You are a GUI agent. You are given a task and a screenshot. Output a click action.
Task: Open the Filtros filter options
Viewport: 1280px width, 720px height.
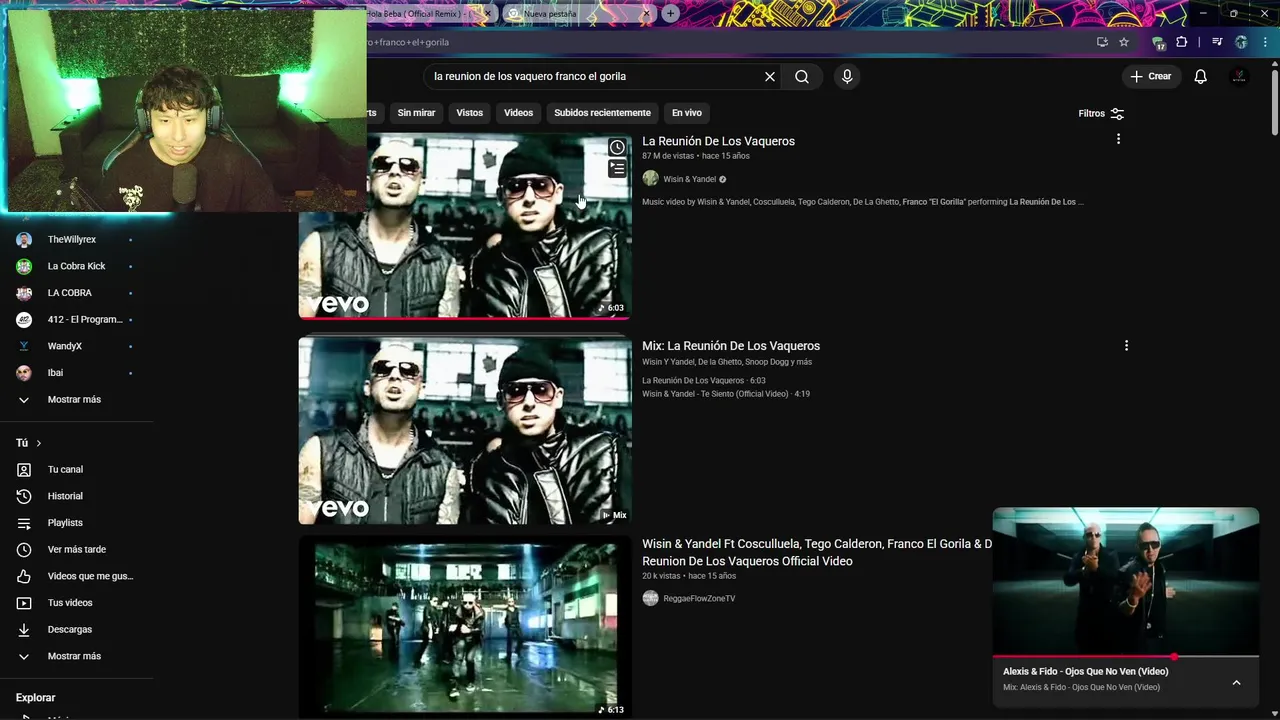pyautogui.click(x=1101, y=113)
